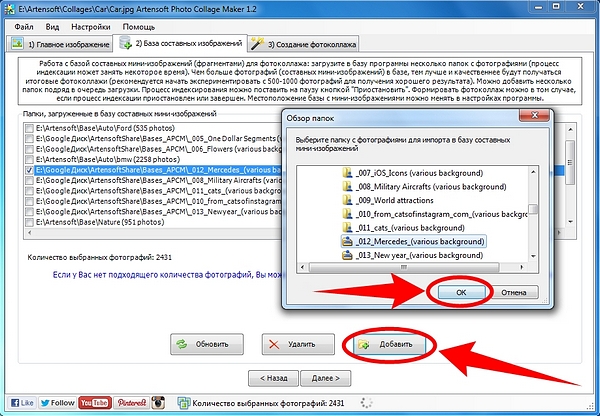This screenshot has height=416, width=600.
Task: Click the blue link text about photos
Action: (x=167, y=275)
